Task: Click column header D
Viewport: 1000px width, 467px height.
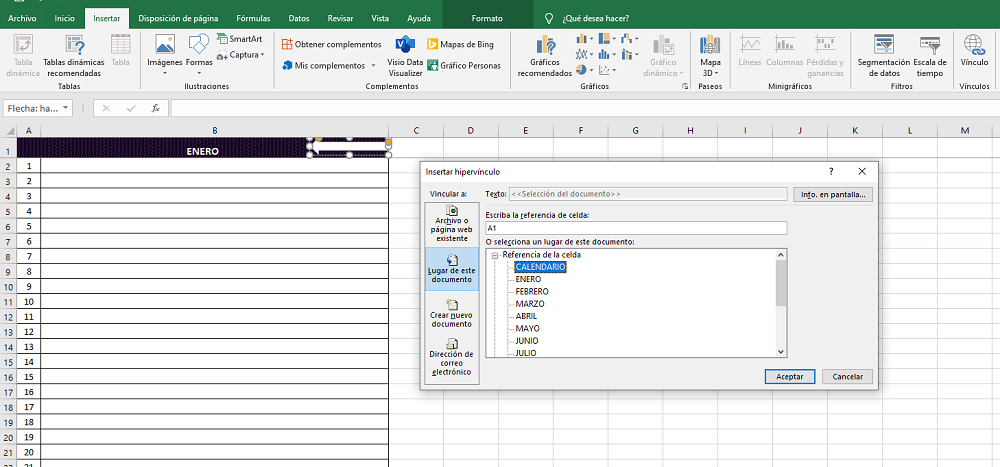Action: pos(471,131)
